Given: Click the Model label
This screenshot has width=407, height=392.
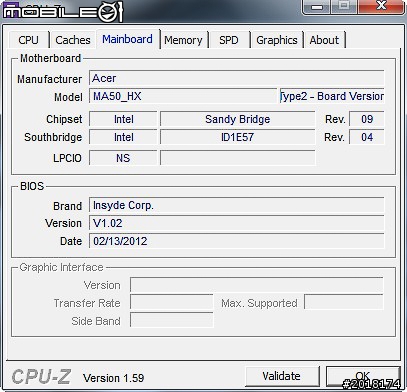Looking at the screenshot, I should pos(68,97).
